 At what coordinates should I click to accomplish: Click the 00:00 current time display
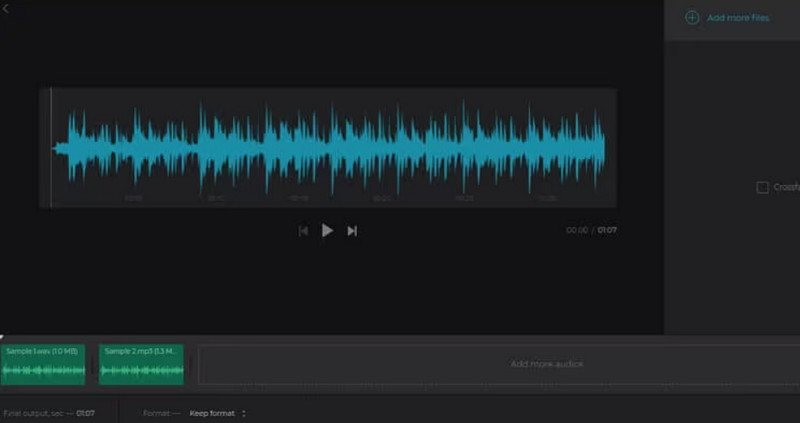coord(577,230)
